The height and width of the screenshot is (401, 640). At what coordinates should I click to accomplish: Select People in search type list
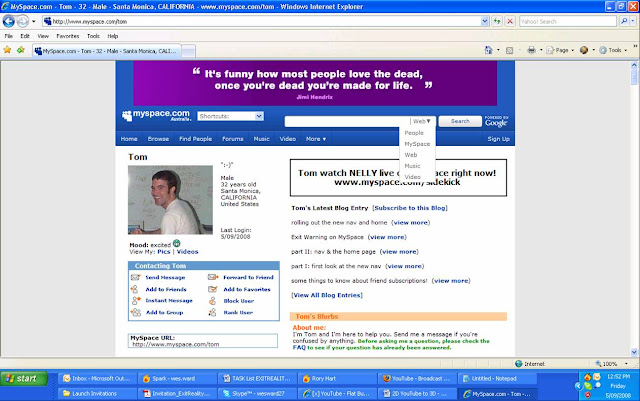(x=414, y=133)
